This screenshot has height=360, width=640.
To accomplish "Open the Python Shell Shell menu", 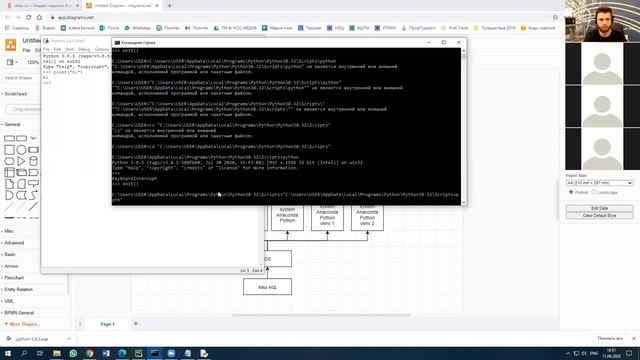I will pos(69,49).
